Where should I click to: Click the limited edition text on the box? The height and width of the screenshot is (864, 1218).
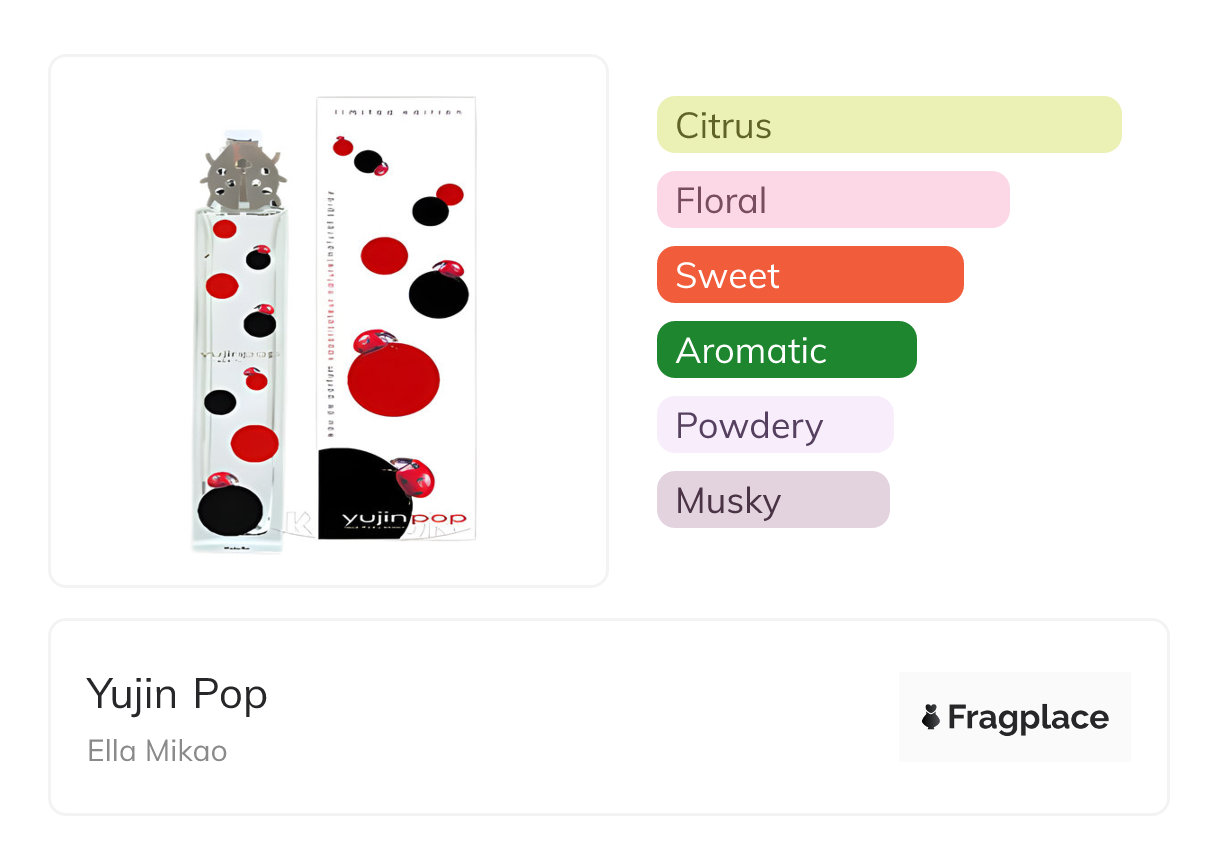pyautogui.click(x=397, y=112)
